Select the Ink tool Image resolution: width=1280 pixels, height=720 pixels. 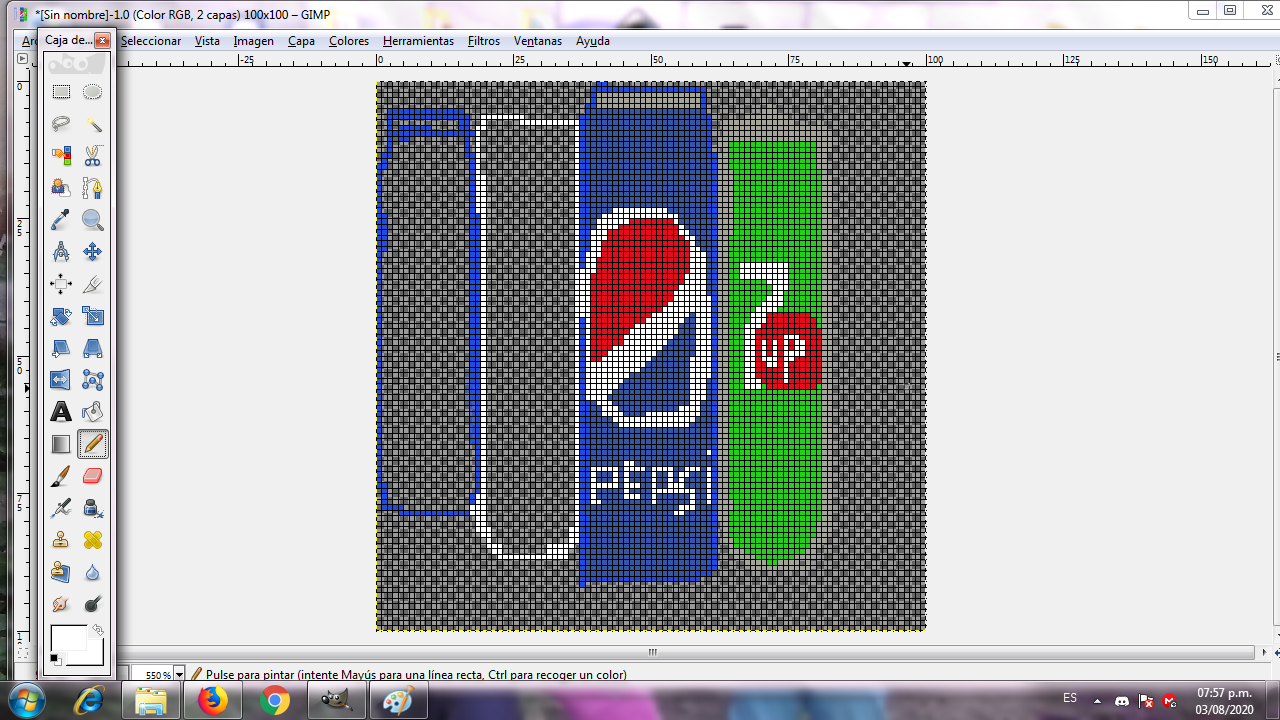click(93, 508)
